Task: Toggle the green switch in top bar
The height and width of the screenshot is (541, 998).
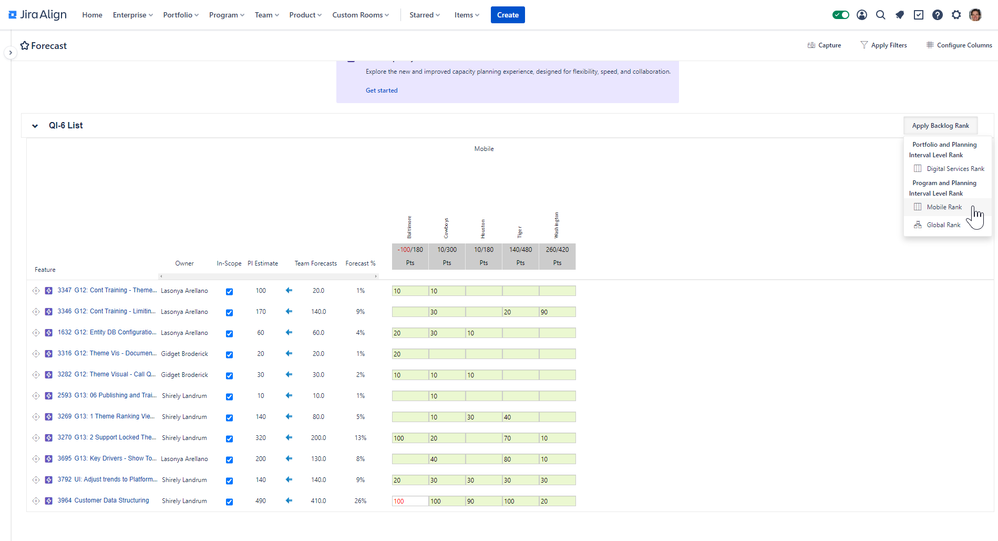Action: point(841,15)
